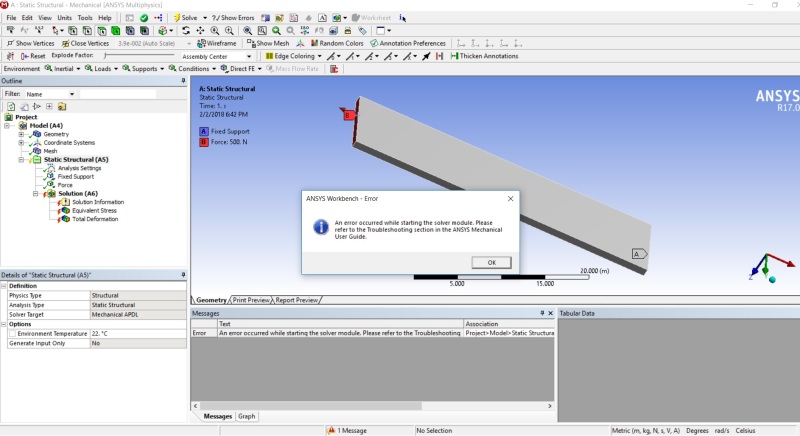Toggle Random Colors

click(337, 43)
